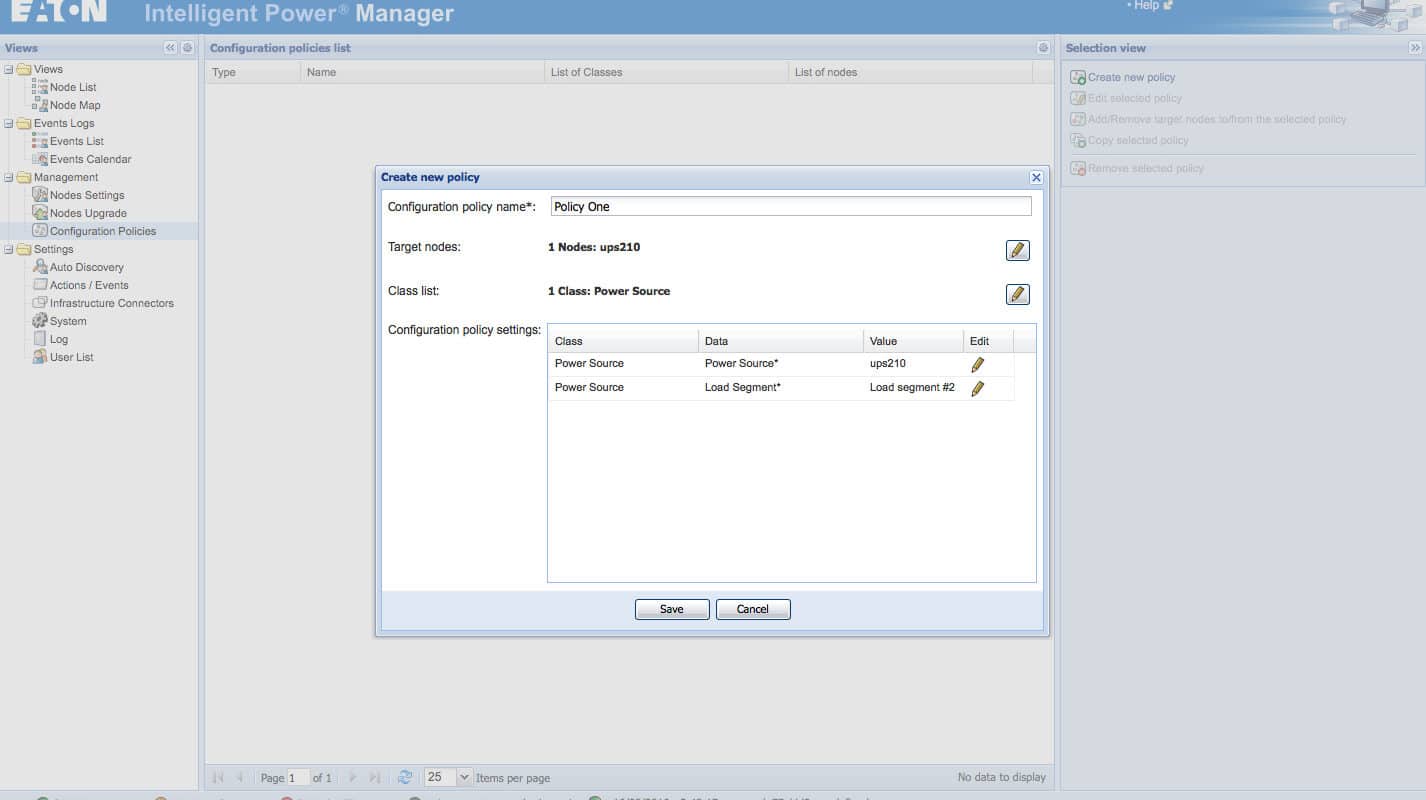Click the page number field
Image resolution: width=1426 pixels, height=800 pixels.
[x=298, y=777]
